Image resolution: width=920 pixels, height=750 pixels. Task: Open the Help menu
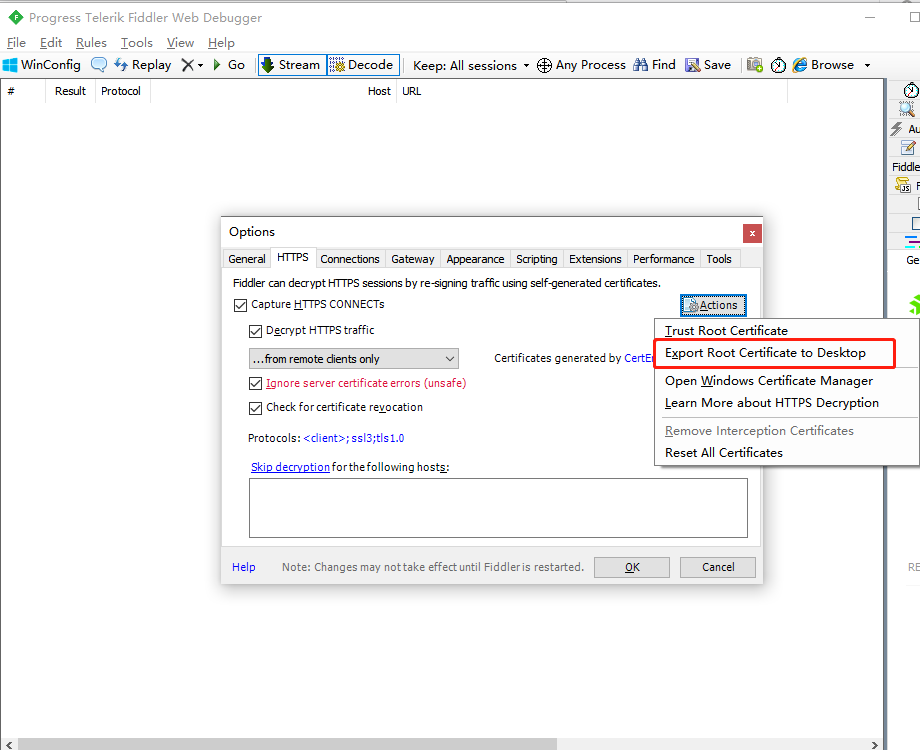[221, 43]
